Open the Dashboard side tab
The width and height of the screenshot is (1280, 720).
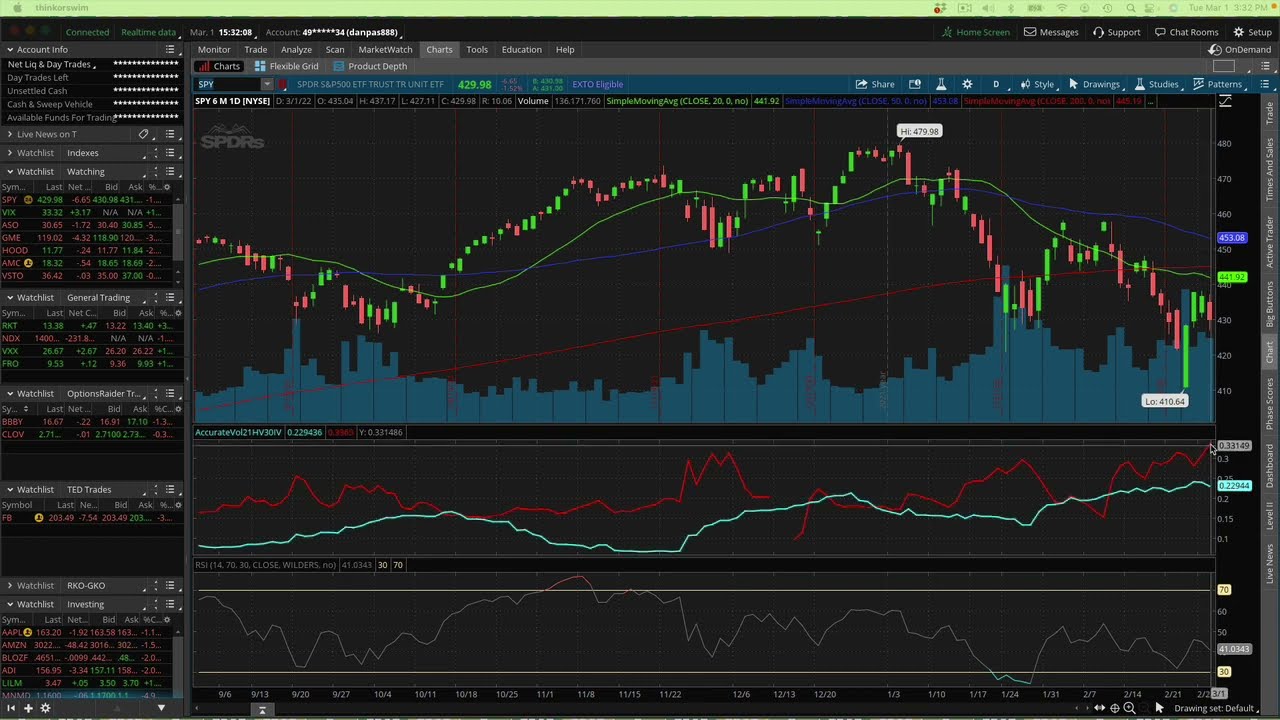click(1270, 466)
